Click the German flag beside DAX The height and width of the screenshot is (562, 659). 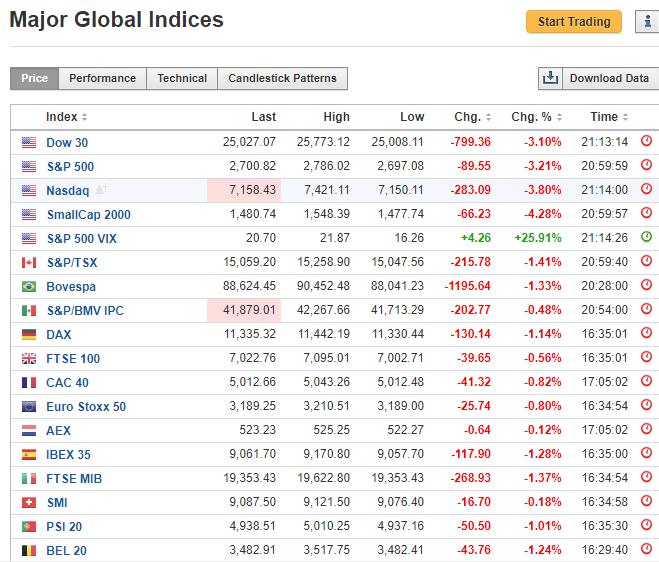pos(29,334)
